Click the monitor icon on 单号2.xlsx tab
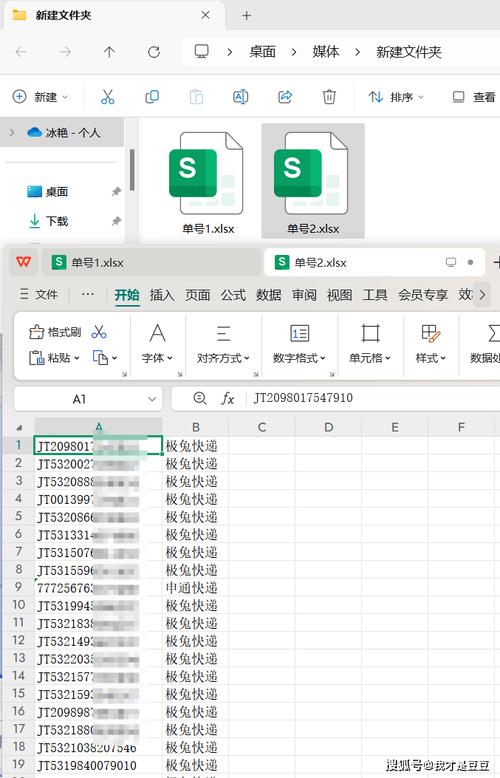Screen dimensions: 500x778 [450, 262]
